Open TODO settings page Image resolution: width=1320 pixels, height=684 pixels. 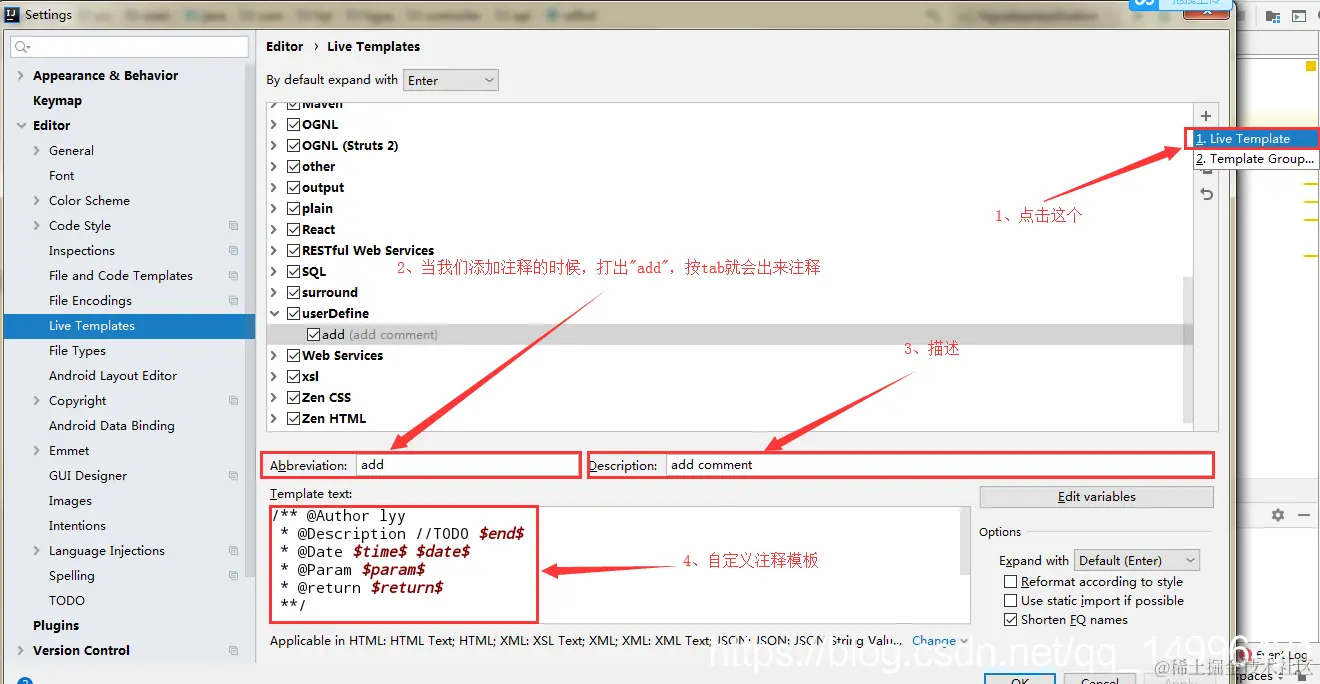(67, 601)
